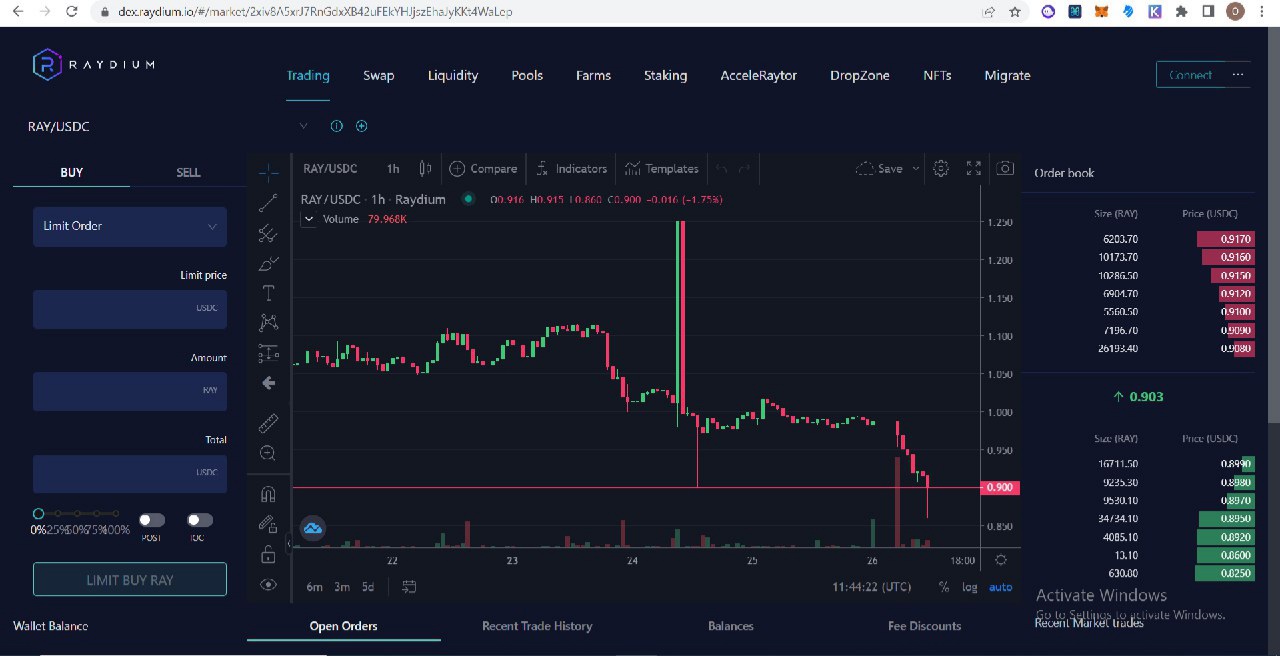
Task: Change the 1h chart interval
Action: (393, 169)
